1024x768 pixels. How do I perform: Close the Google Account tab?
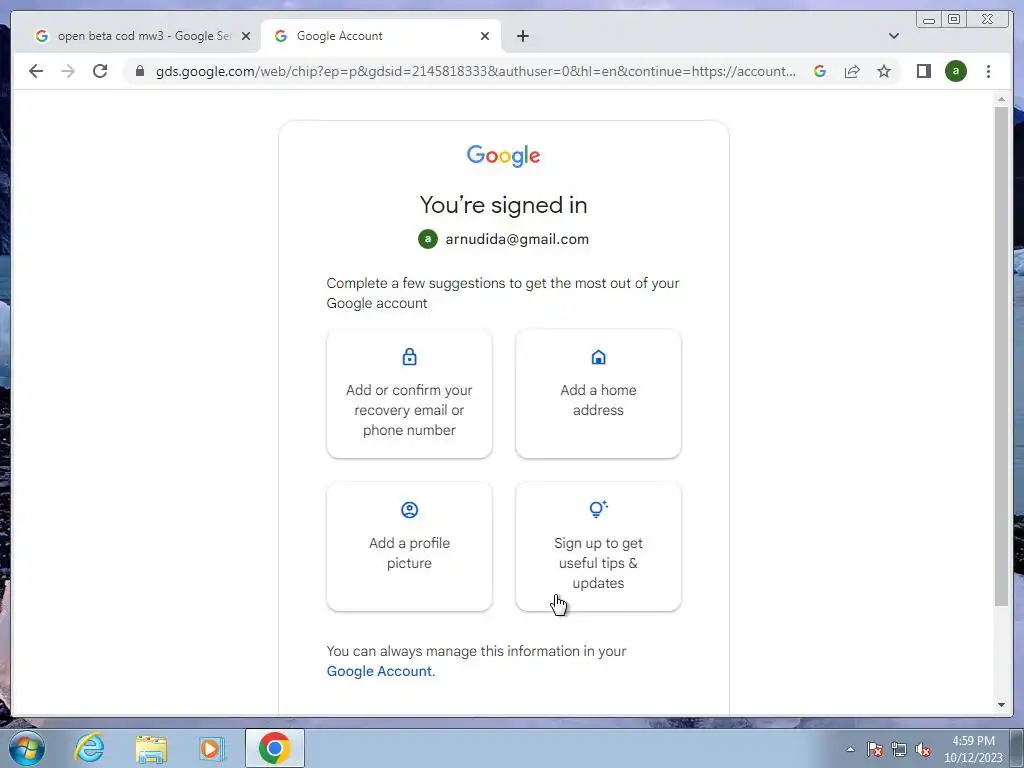(485, 36)
